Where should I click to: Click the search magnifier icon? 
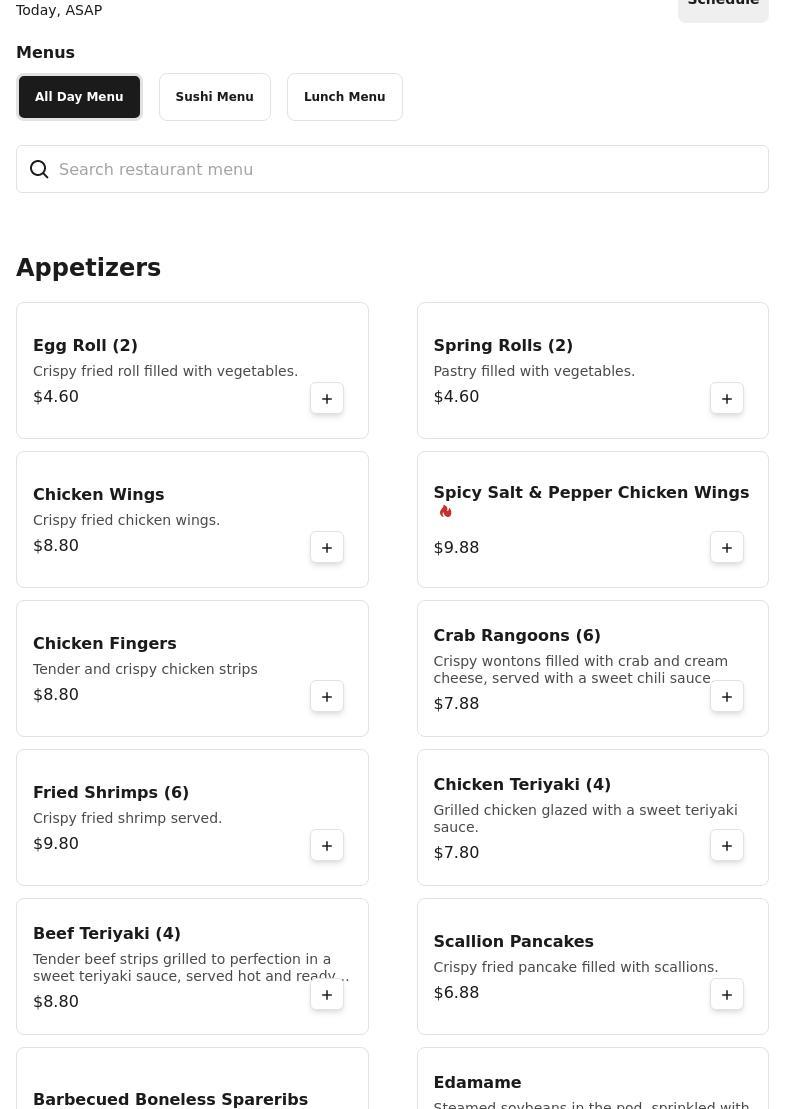(39, 170)
